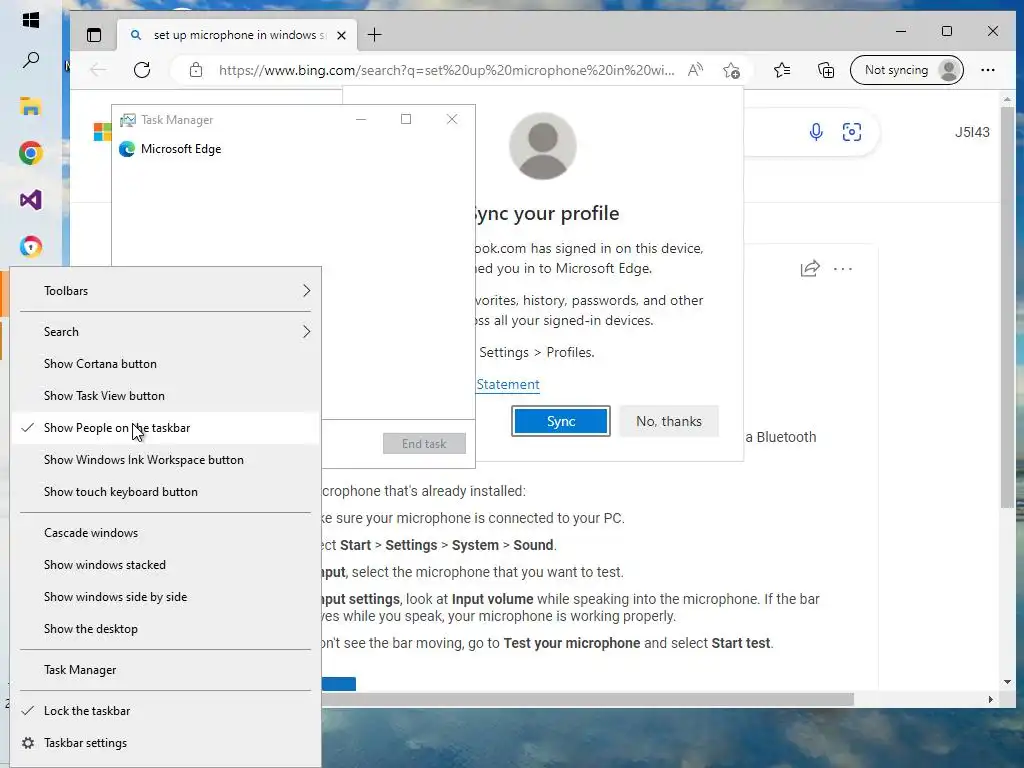Toggle Lock the taskbar option
Screen dimensions: 1024x768
[166, 711]
